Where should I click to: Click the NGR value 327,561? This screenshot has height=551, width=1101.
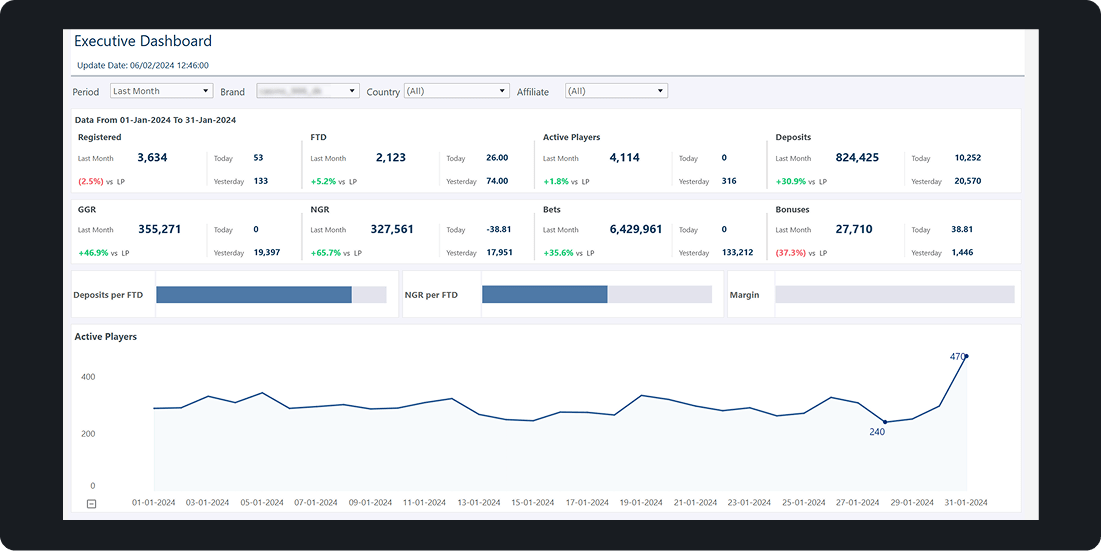click(x=391, y=229)
